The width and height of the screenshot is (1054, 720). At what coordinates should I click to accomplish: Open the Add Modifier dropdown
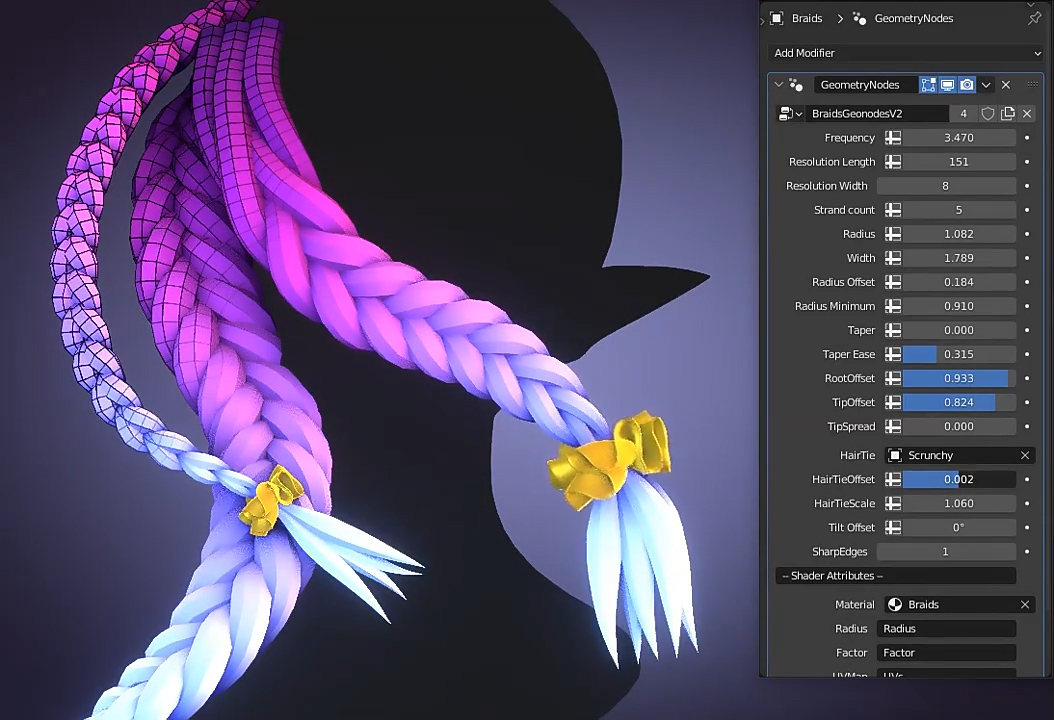[x=907, y=53]
